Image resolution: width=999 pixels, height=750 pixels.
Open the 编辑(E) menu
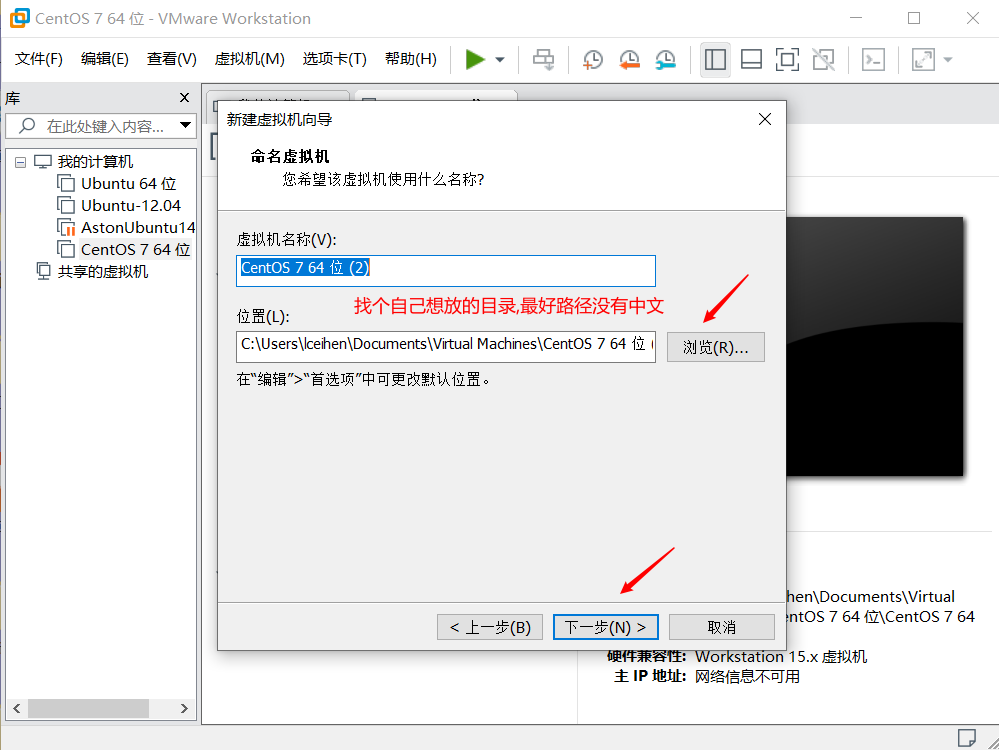coord(105,59)
